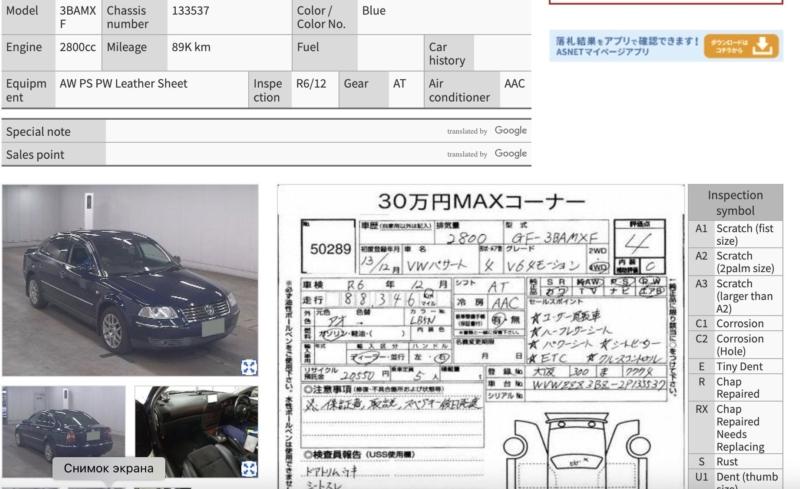Click the Google logo in Sales point row
Image resolution: width=800 pixels, height=489 pixels.
coord(510,154)
